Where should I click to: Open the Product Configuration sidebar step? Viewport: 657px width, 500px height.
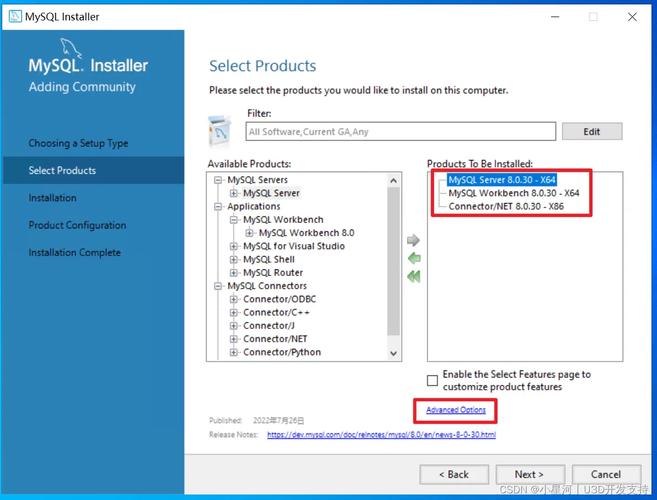(x=77, y=225)
